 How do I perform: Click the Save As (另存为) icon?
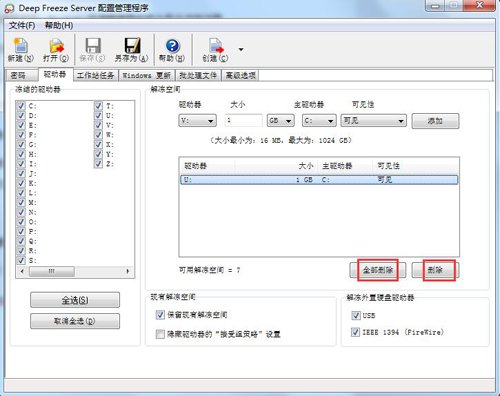[132, 46]
